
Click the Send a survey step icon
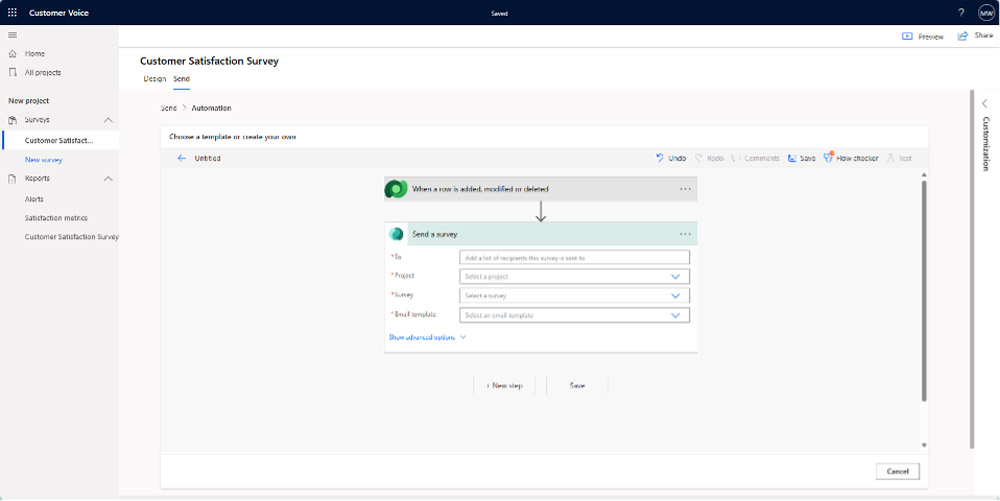pyautogui.click(x=396, y=234)
